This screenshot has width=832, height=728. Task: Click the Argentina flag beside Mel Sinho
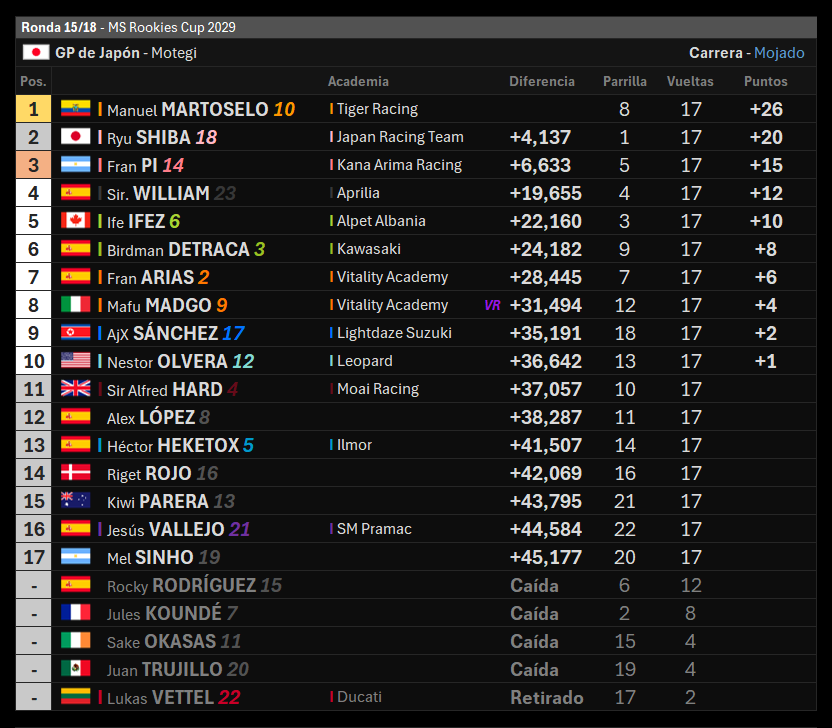pos(75,557)
